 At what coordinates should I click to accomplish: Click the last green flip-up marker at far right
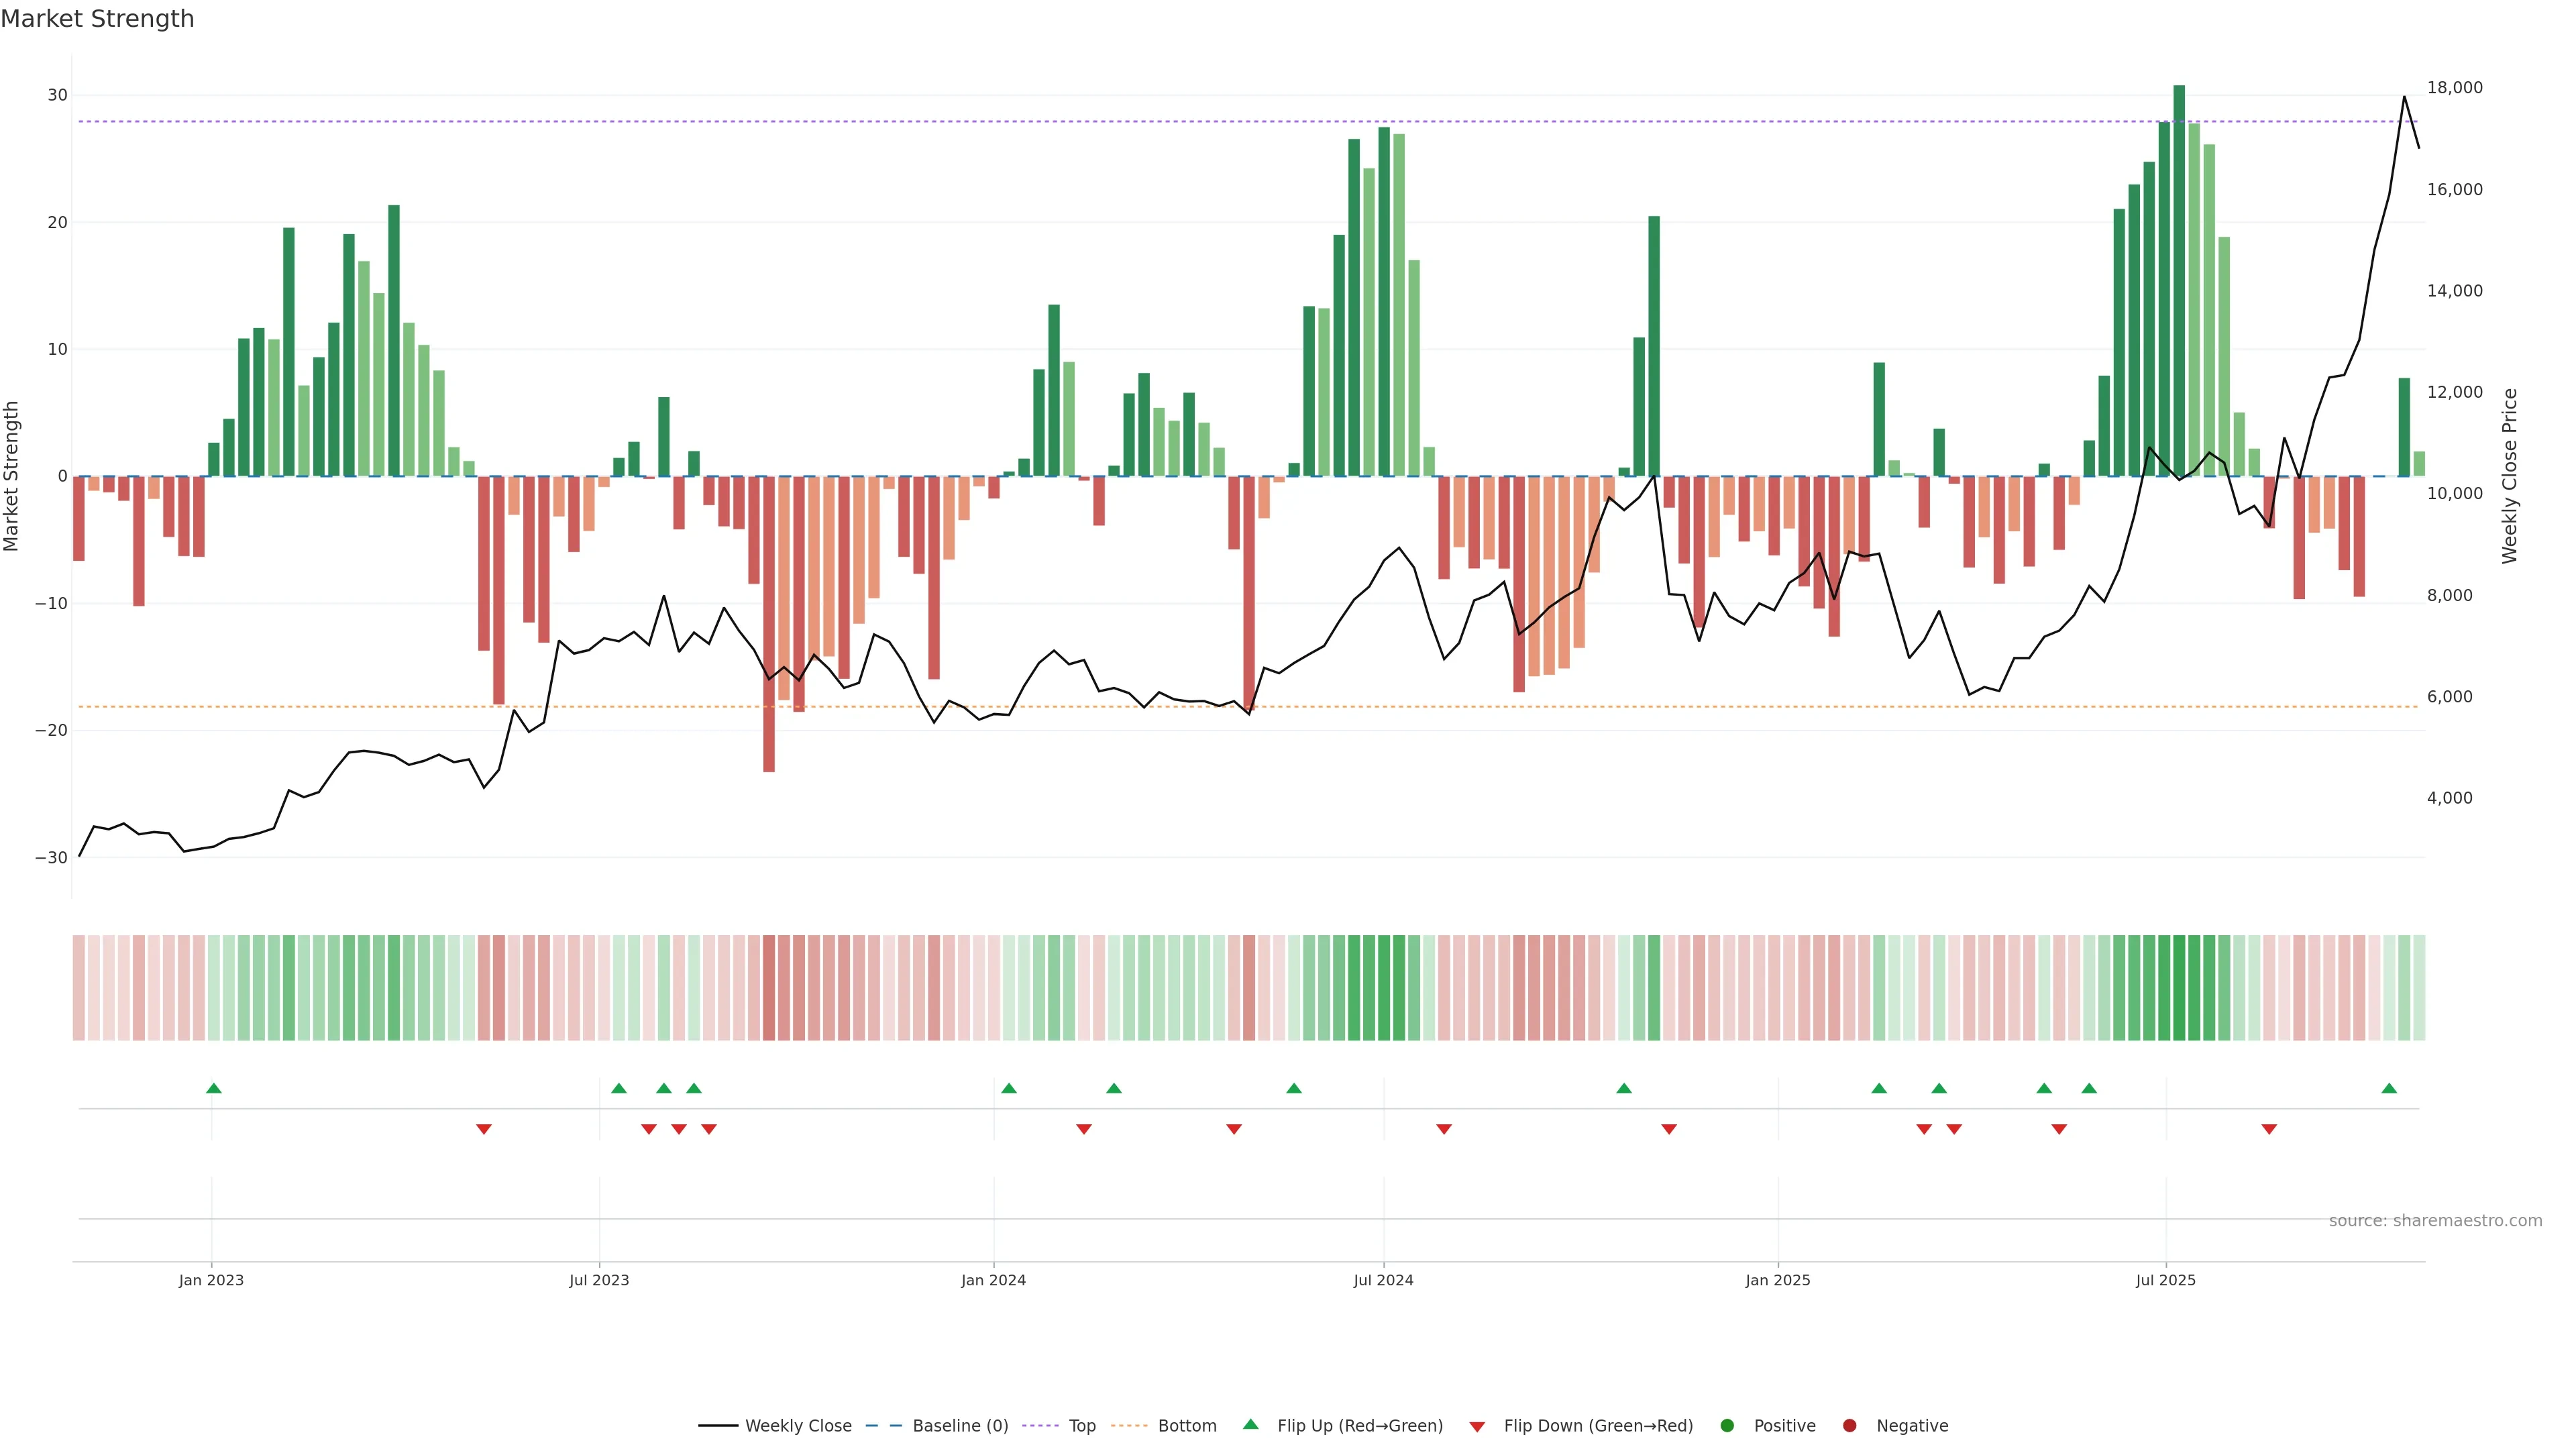click(x=2389, y=1088)
